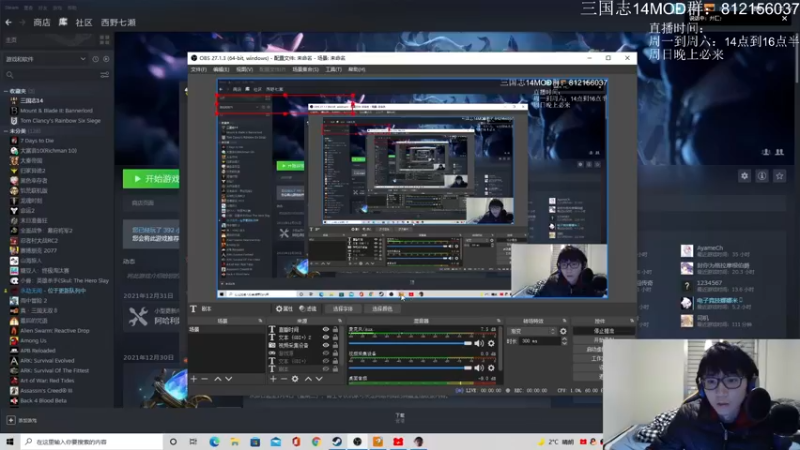Screen dimensions: 800x450
Task: Move scene down in OBS scenes panel
Action: click(229, 379)
